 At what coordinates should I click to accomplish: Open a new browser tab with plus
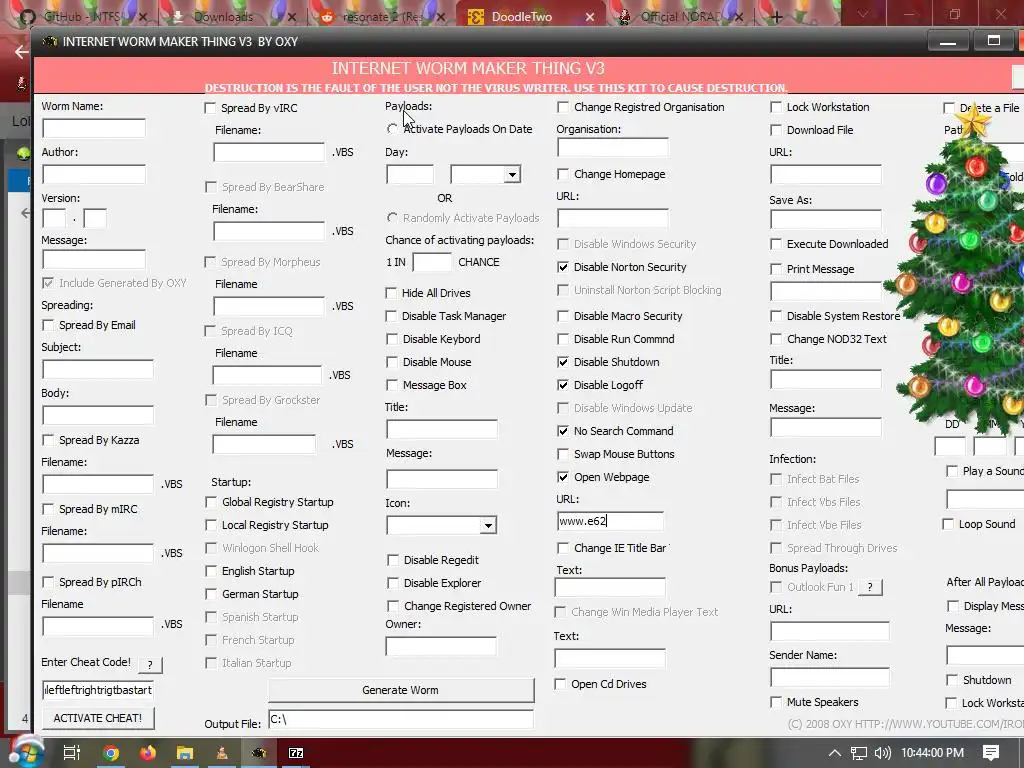[x=776, y=17]
